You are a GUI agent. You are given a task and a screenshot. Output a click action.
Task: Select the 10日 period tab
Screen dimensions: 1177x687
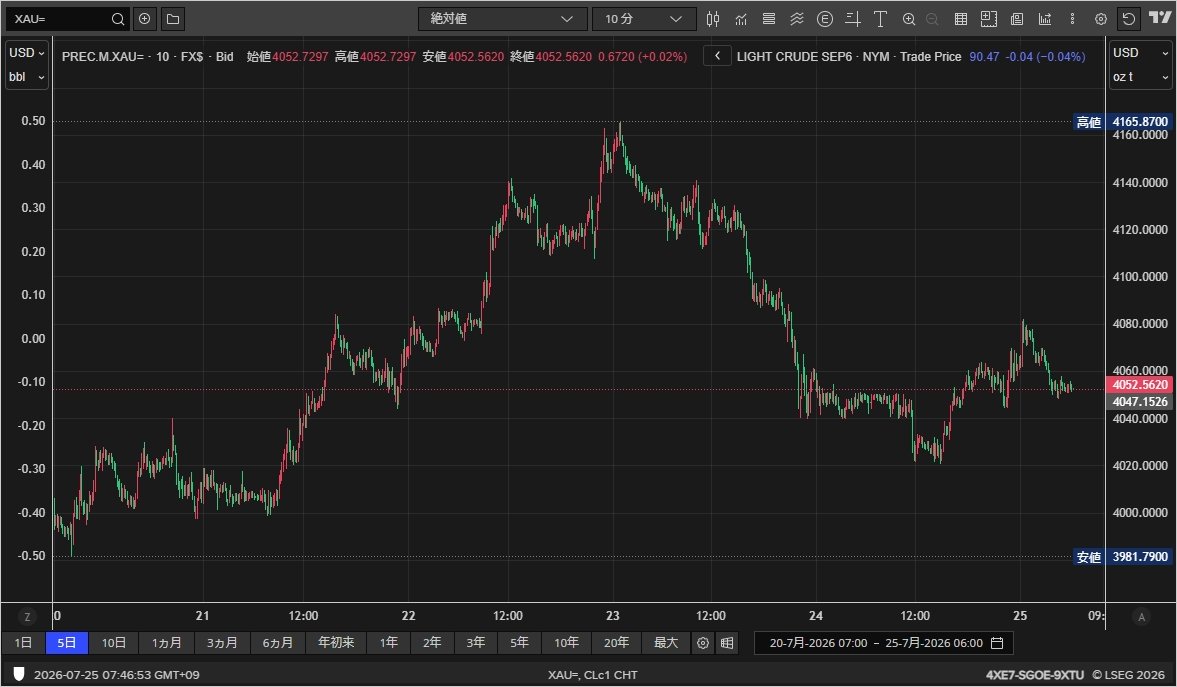pos(114,643)
